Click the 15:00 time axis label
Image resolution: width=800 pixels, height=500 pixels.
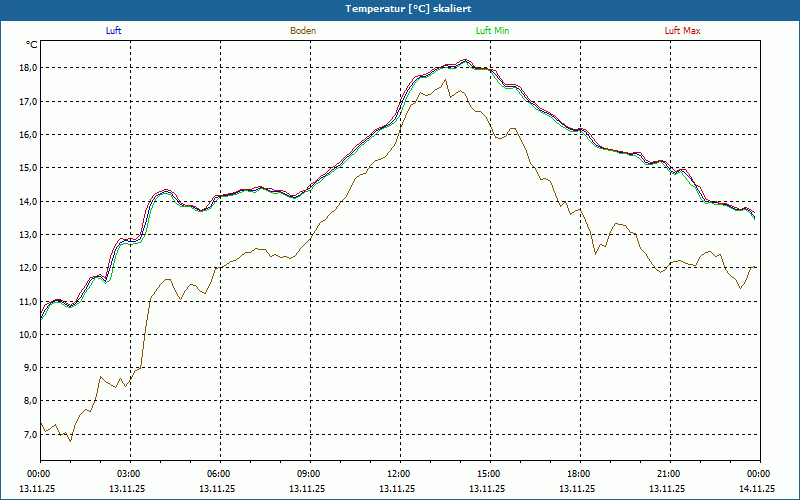(x=489, y=474)
